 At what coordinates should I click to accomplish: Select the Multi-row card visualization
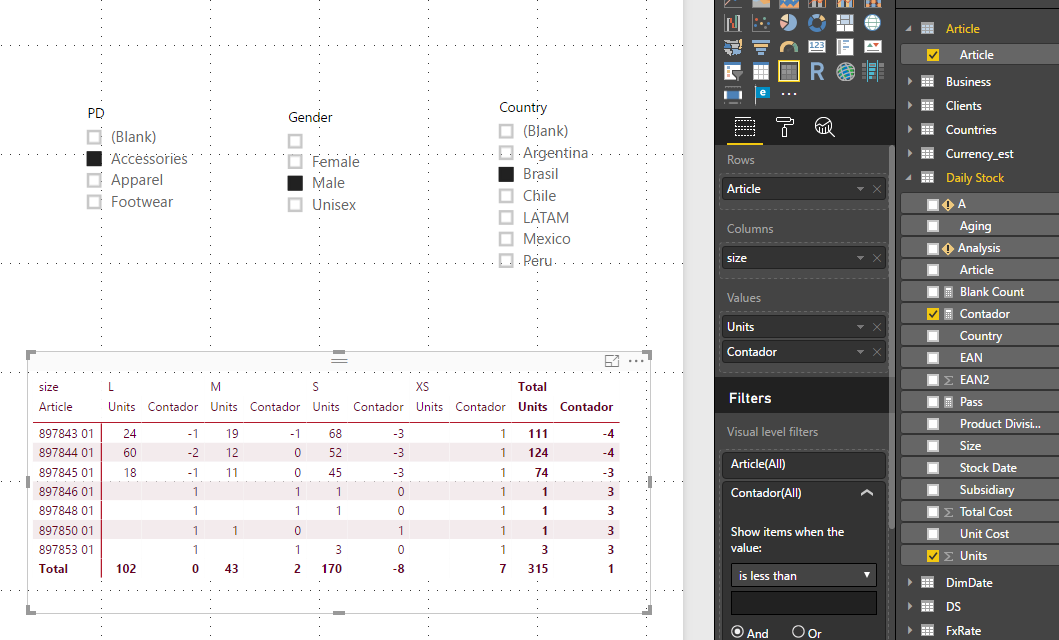tap(845, 47)
